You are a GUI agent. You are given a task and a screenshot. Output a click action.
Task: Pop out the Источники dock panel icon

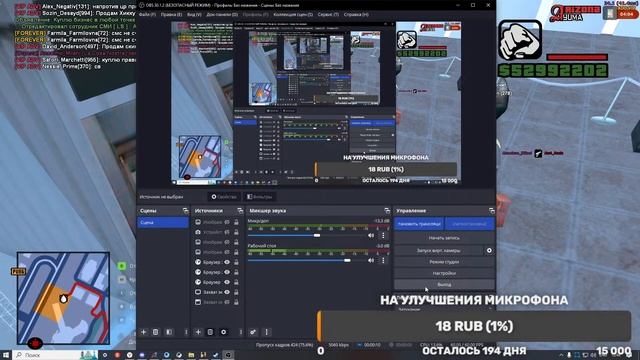point(240,211)
